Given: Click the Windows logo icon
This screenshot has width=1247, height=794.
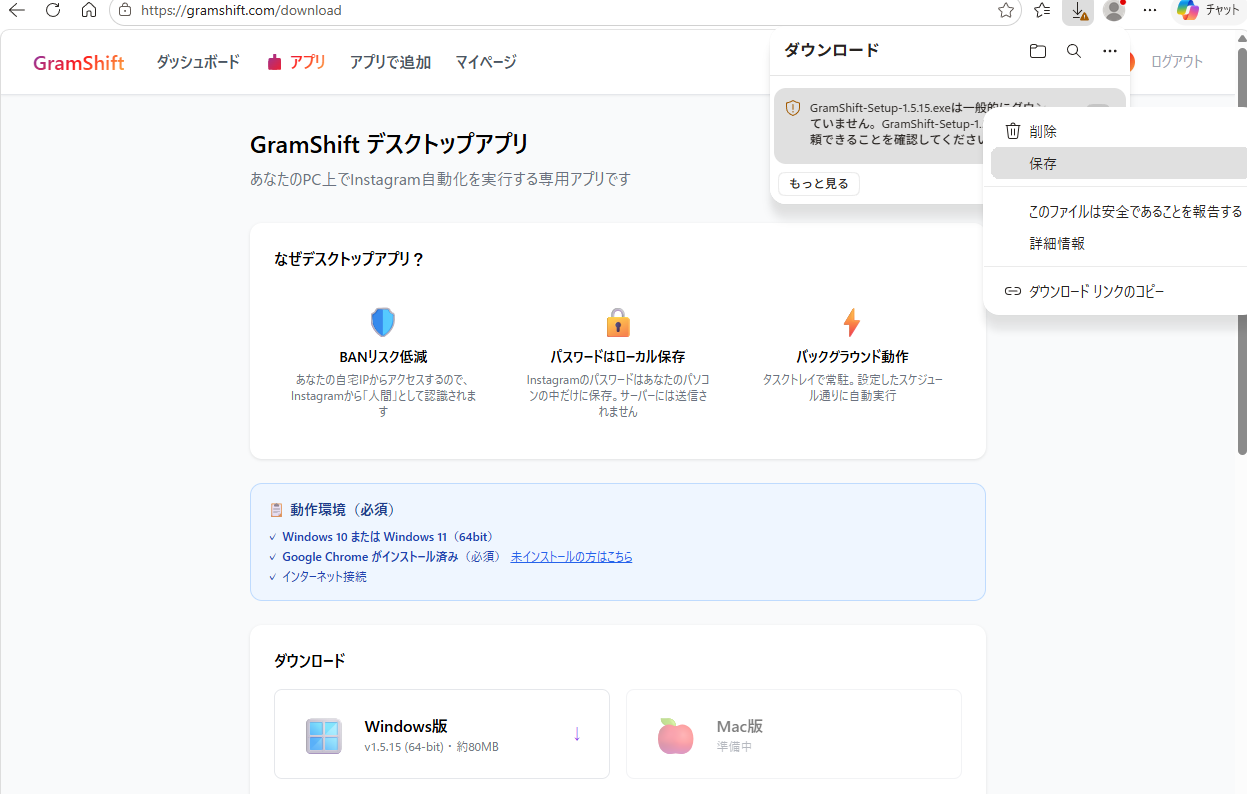Looking at the screenshot, I should coord(323,736).
